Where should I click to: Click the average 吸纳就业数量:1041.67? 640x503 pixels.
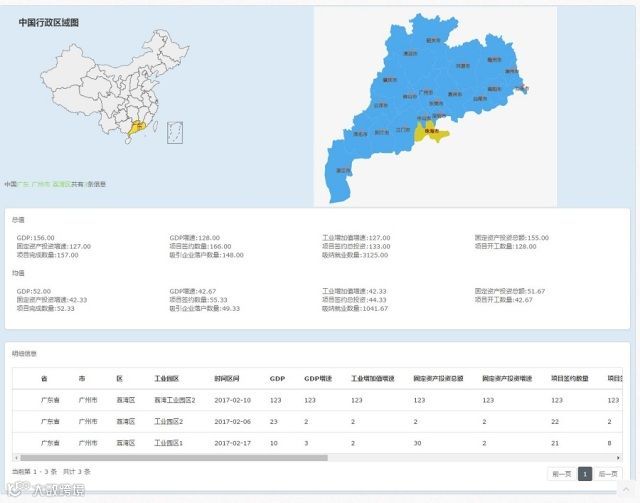355,308
